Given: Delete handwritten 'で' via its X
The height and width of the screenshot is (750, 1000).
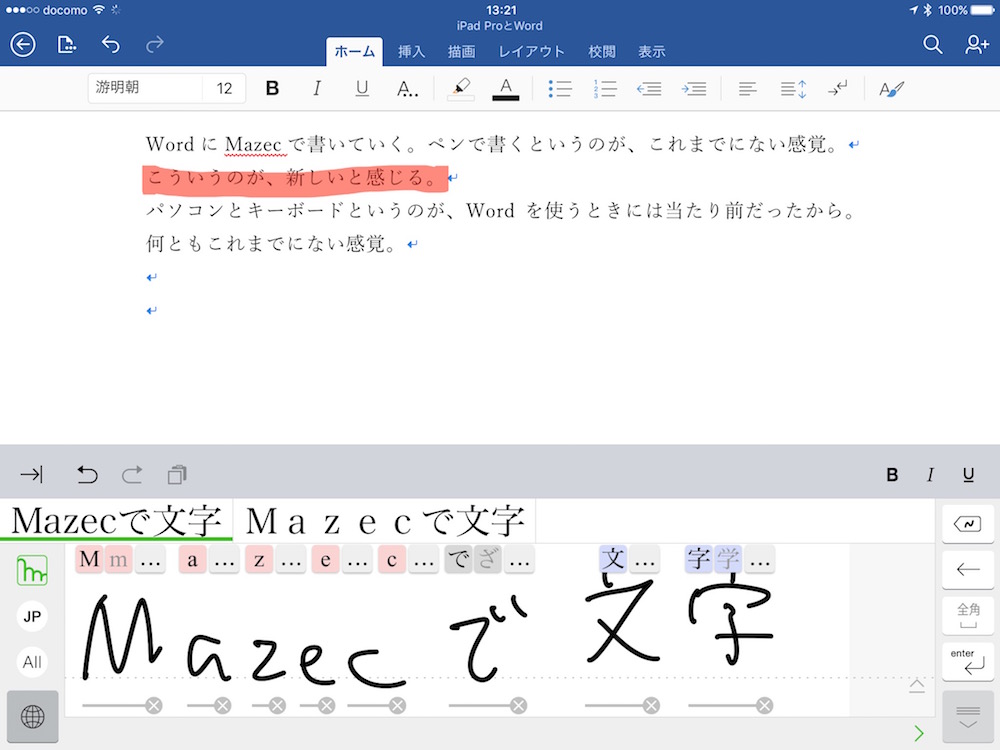Looking at the screenshot, I should [519, 705].
